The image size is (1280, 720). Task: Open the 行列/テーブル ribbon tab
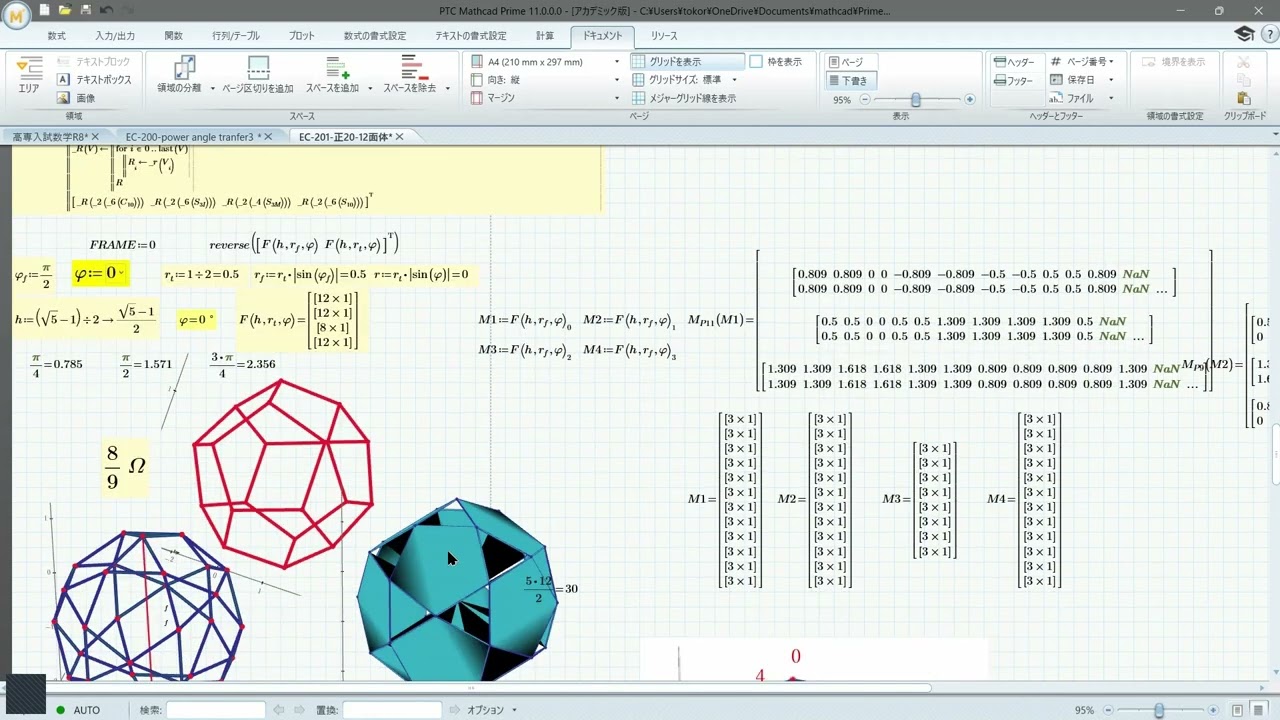pyautogui.click(x=236, y=36)
